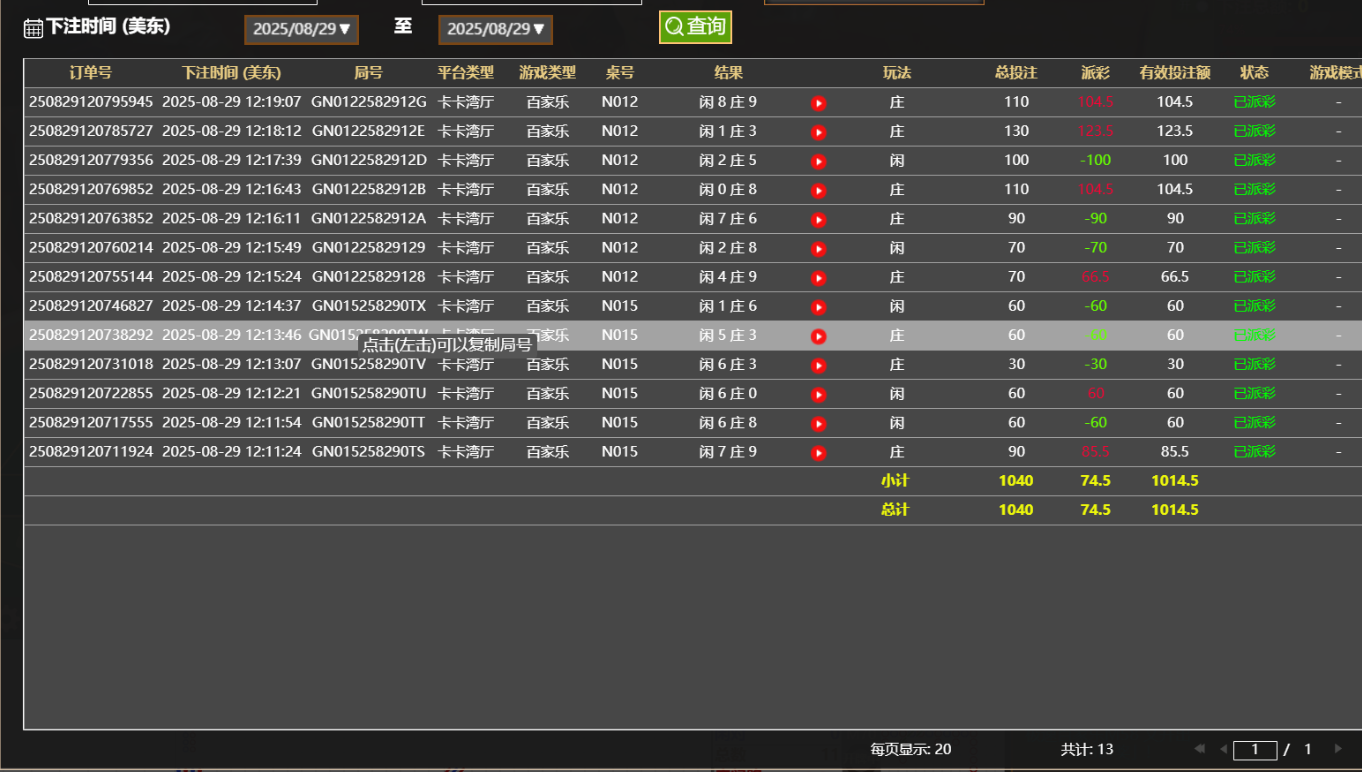Image resolution: width=1362 pixels, height=772 pixels.
Task: Copy round number GN015258290TV
Action: pos(368,365)
